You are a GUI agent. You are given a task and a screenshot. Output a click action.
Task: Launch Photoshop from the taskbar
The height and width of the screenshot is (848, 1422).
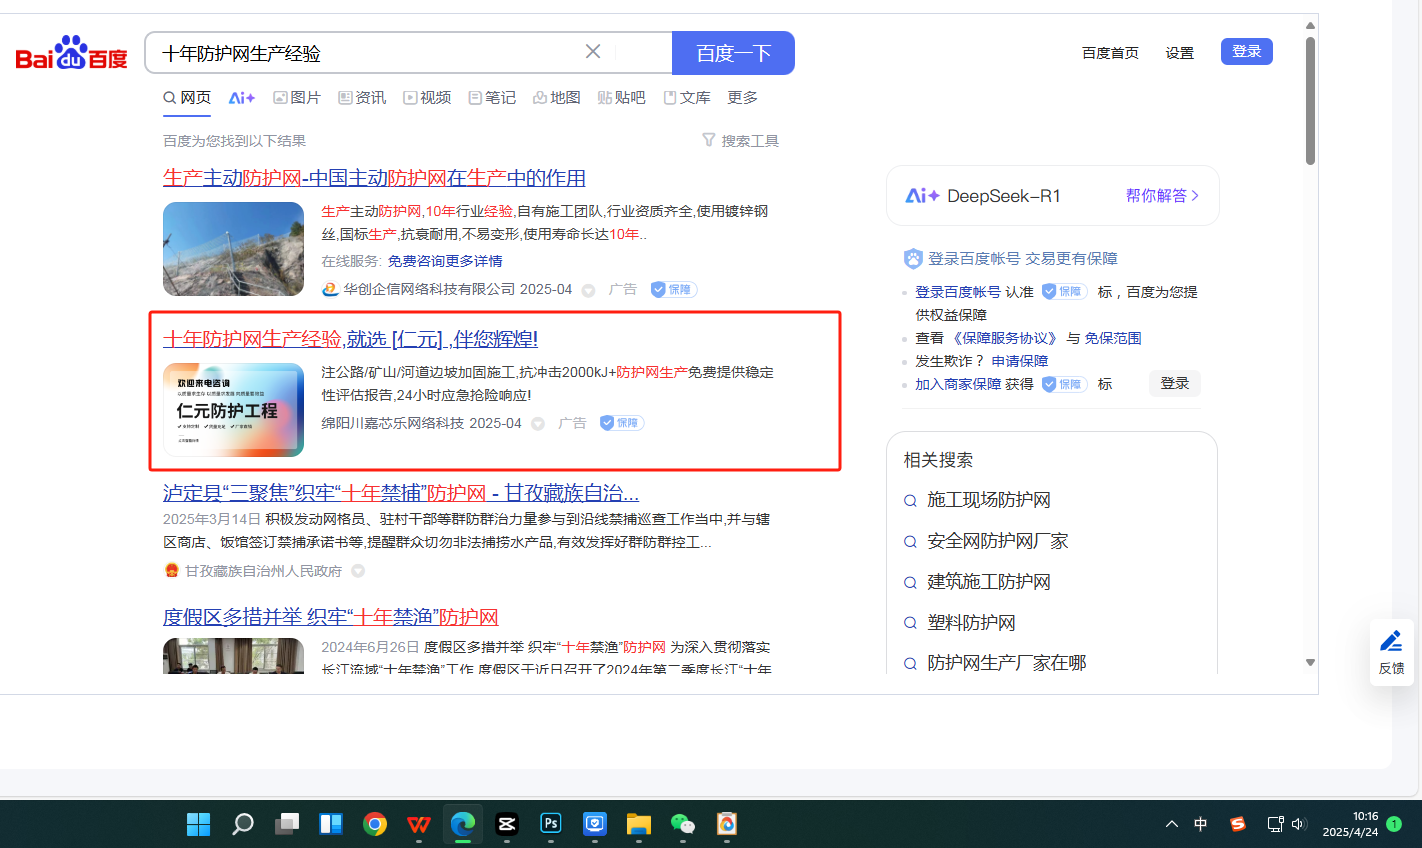pyautogui.click(x=551, y=824)
